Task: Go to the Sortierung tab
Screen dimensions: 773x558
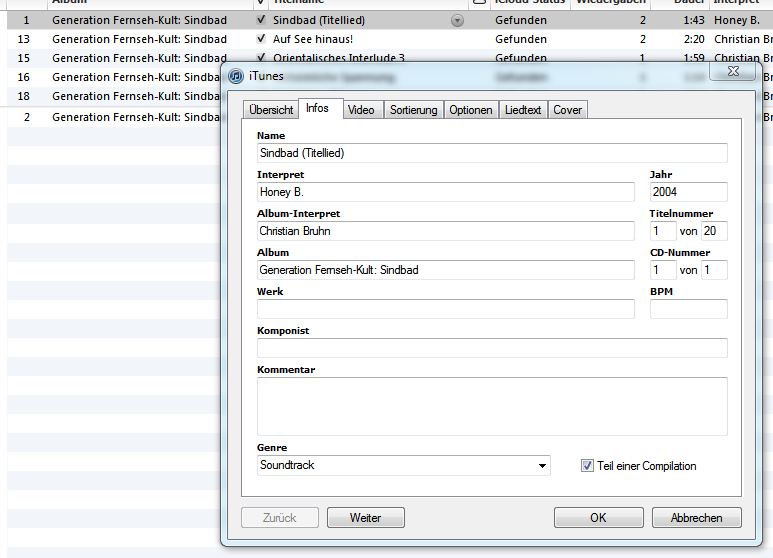Action: [x=414, y=110]
